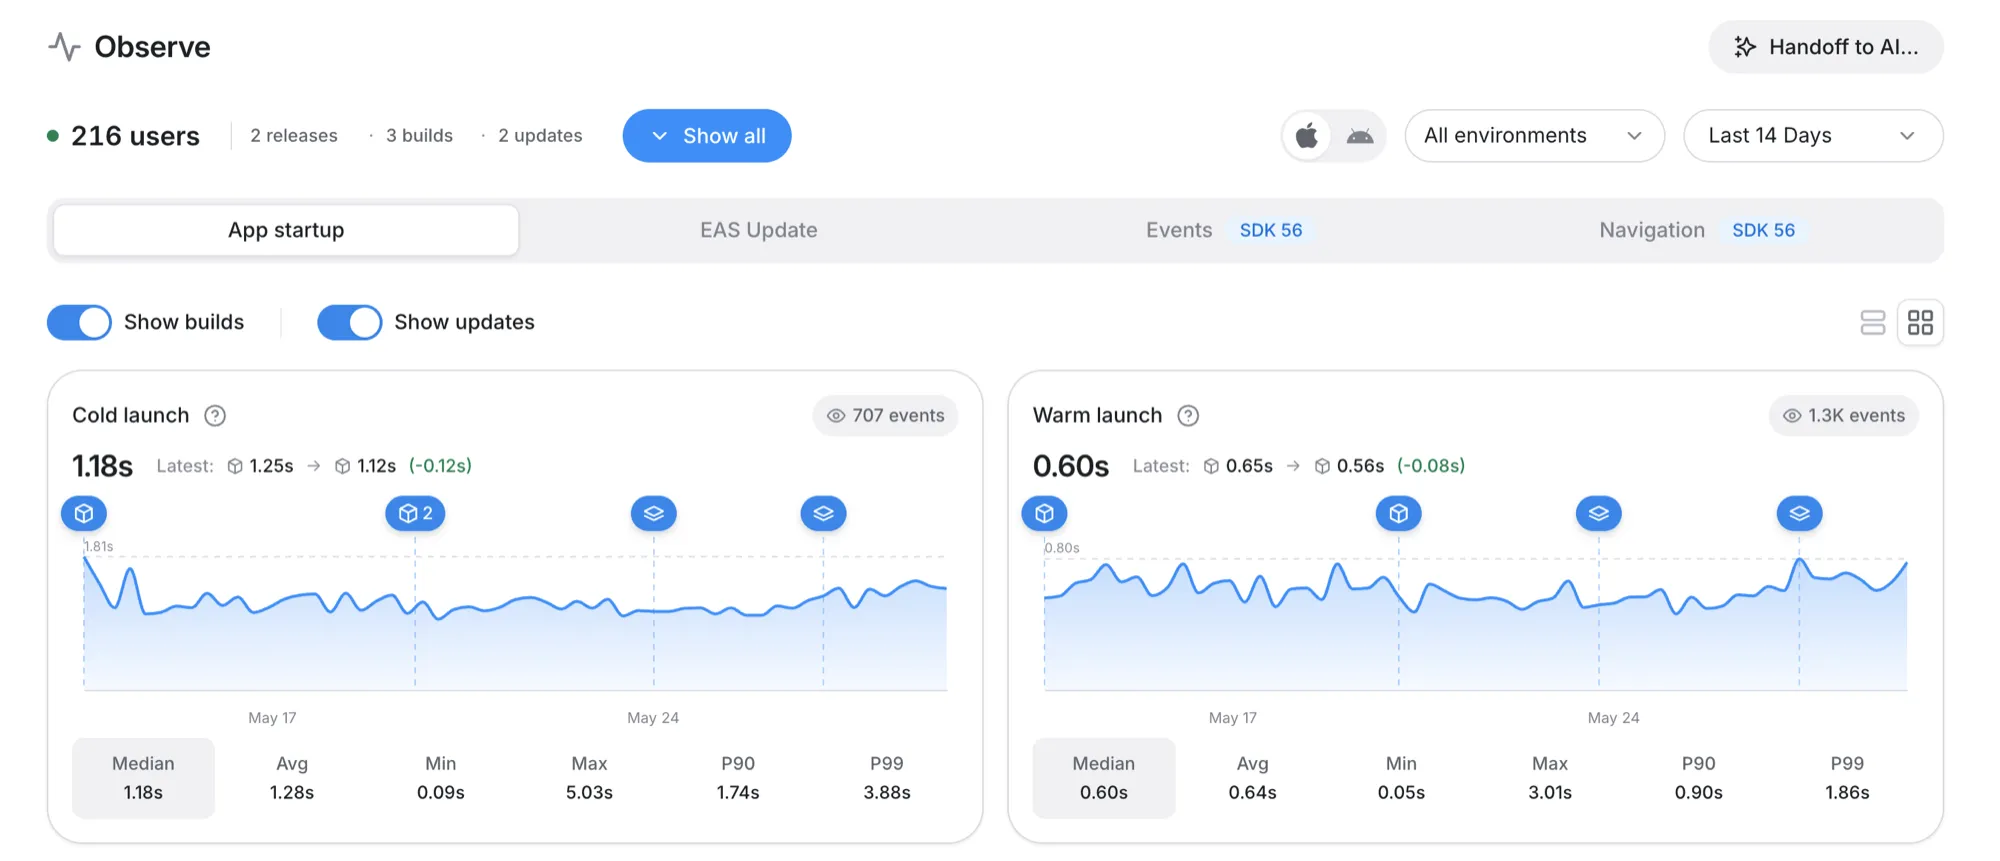Switch to the App startup tab

(286, 230)
